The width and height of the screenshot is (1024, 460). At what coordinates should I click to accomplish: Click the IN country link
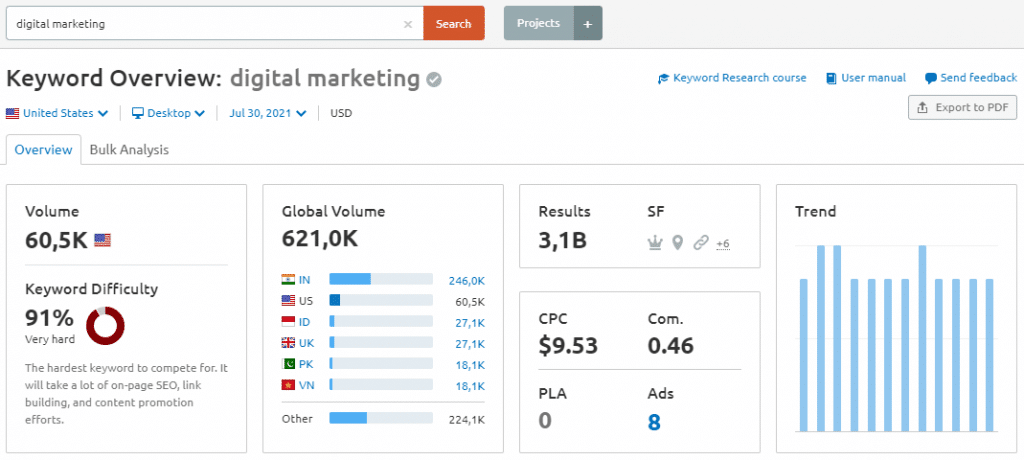click(305, 280)
